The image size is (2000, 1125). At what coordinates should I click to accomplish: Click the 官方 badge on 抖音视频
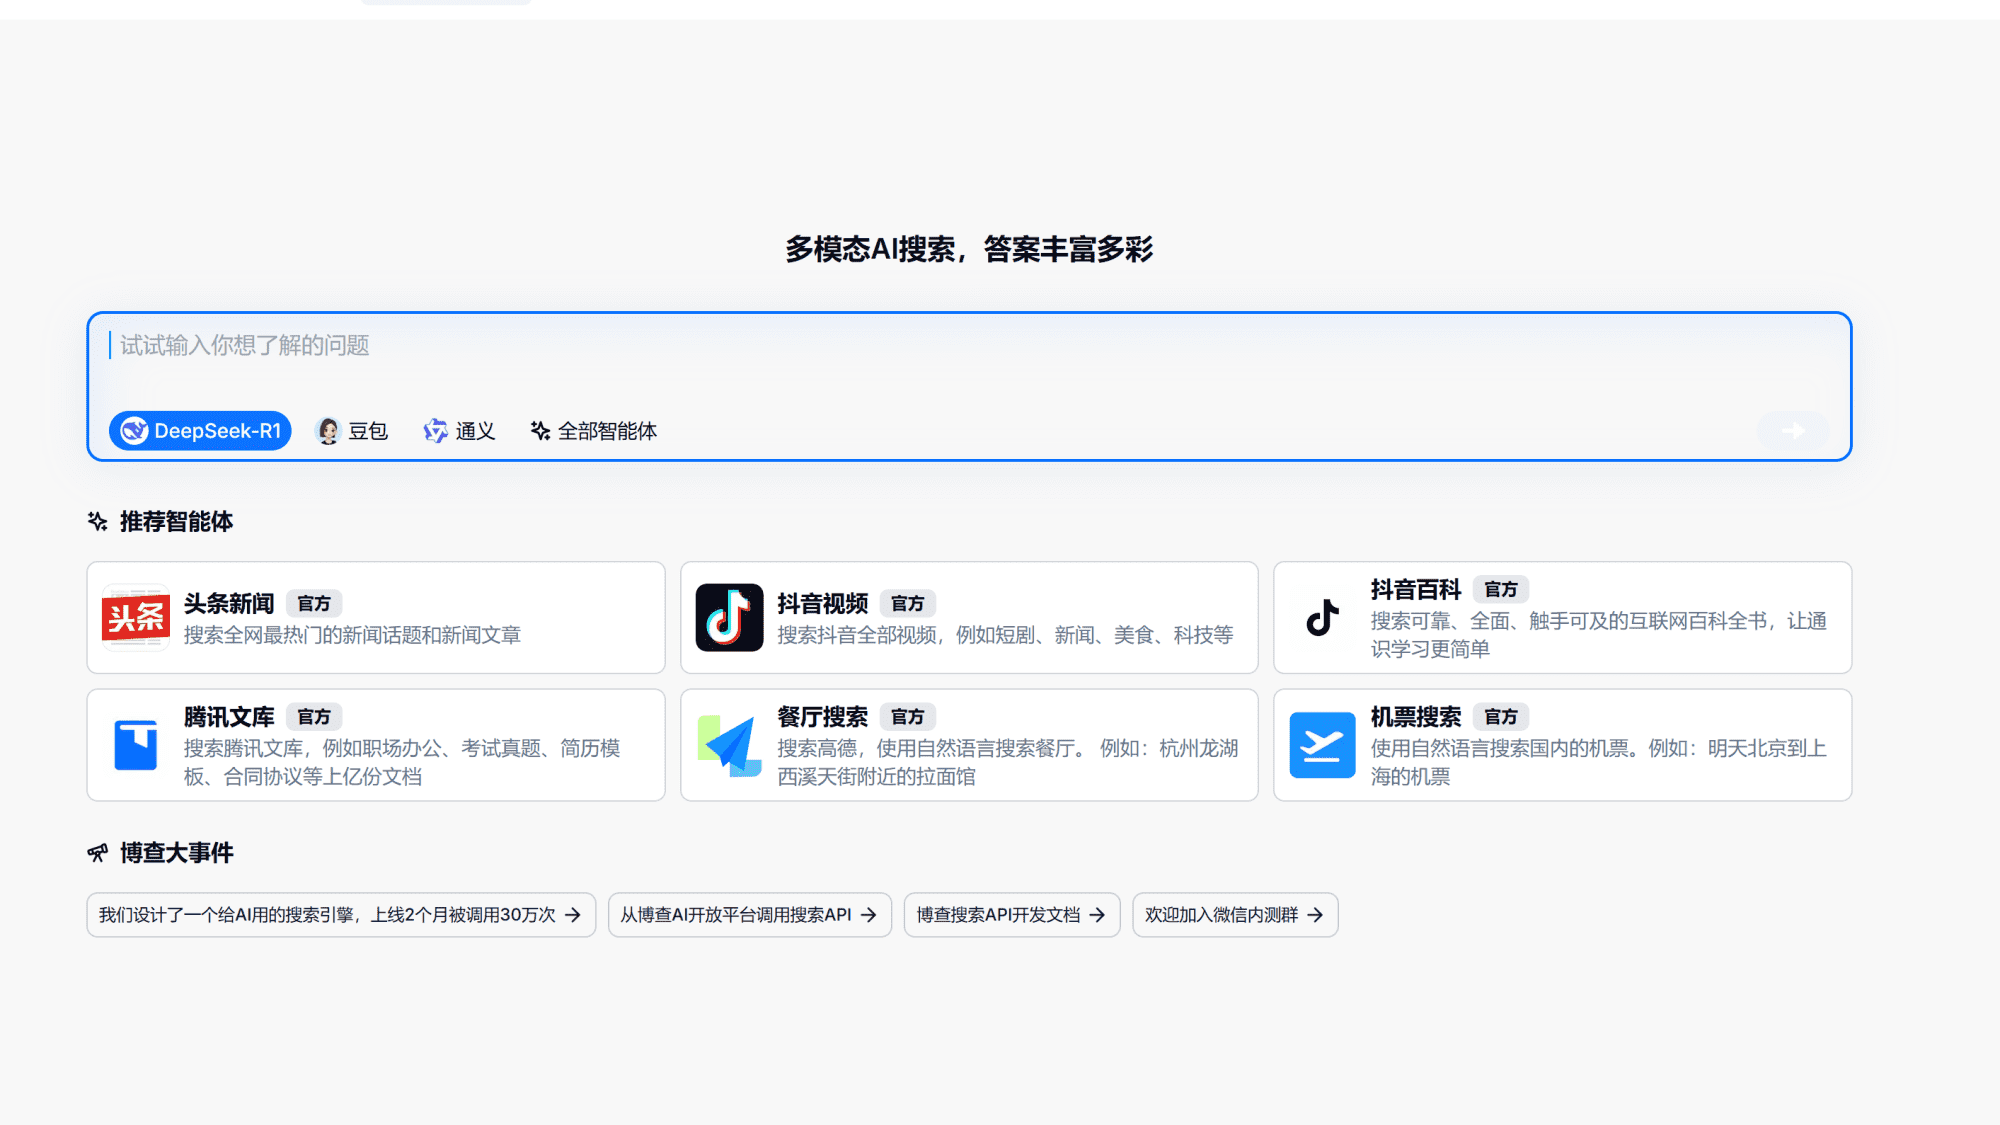[908, 604]
